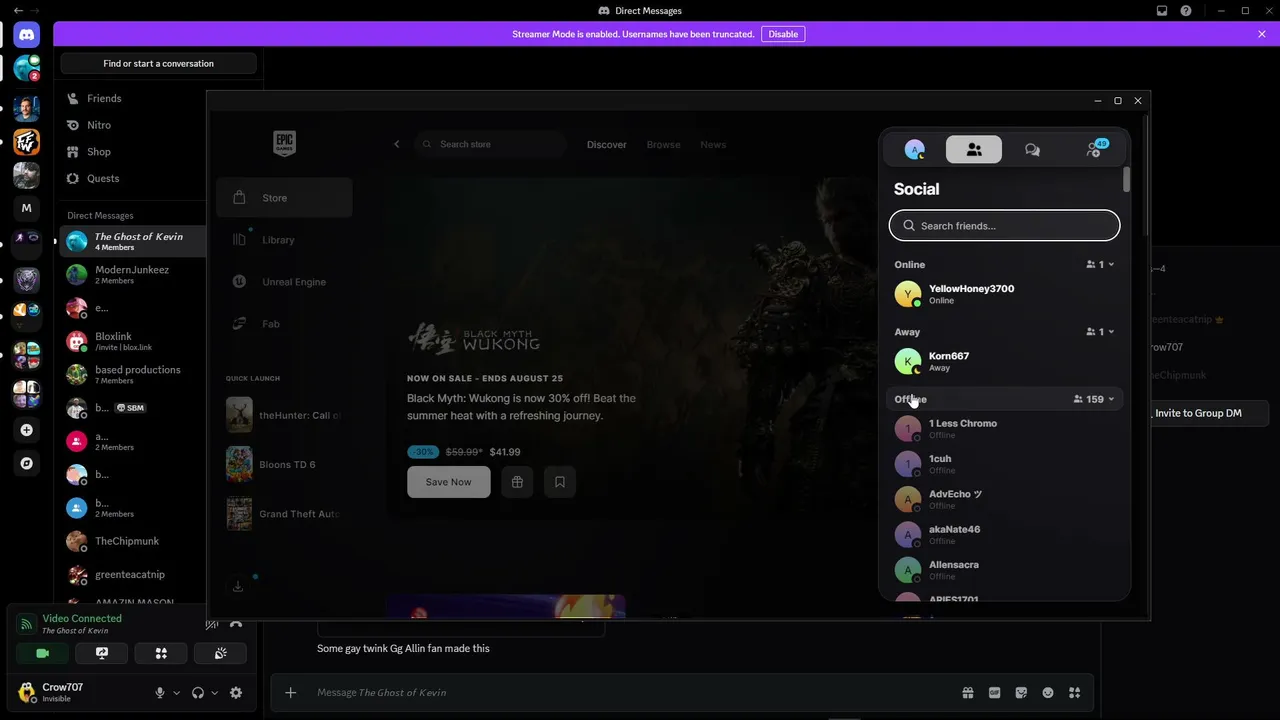Screen dimensions: 1280x720
Task: Open the ModernJunkeez group DM
Action: click(133, 274)
